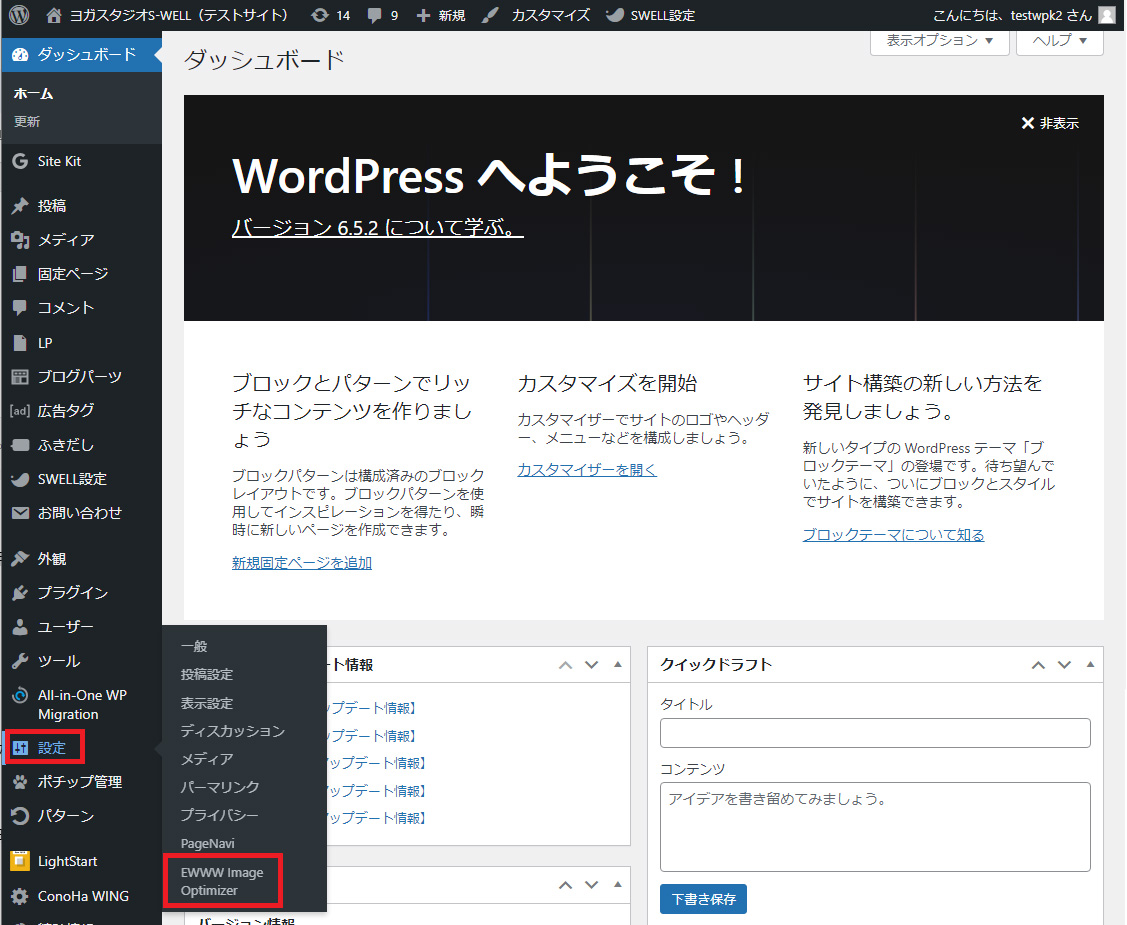The width and height of the screenshot is (1127, 925).
Task: Open 更新 under the dashboard menu
Action: coord(27,121)
